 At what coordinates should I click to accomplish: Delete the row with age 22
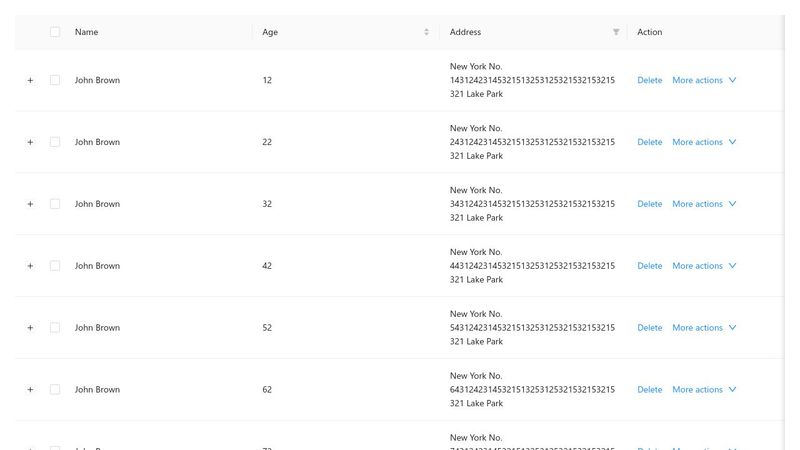point(649,142)
